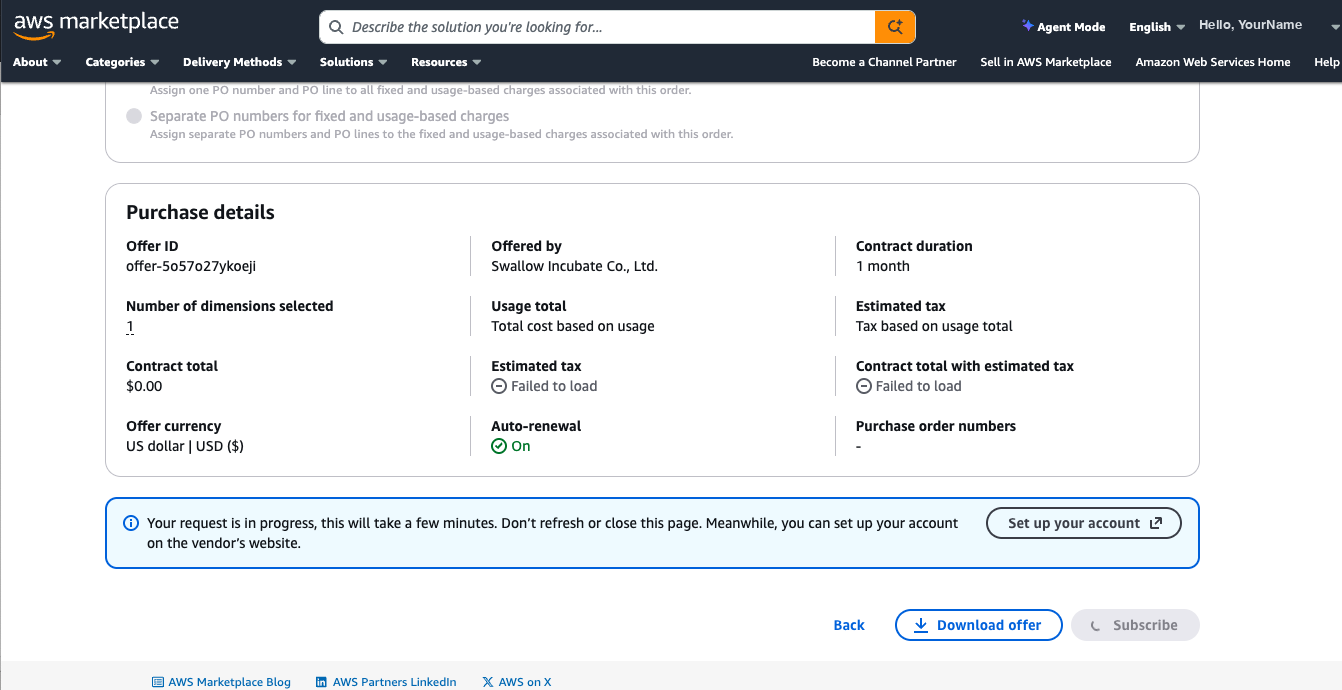Open Amazon Web Services Home
Image resolution: width=1342 pixels, height=690 pixels.
click(1213, 62)
